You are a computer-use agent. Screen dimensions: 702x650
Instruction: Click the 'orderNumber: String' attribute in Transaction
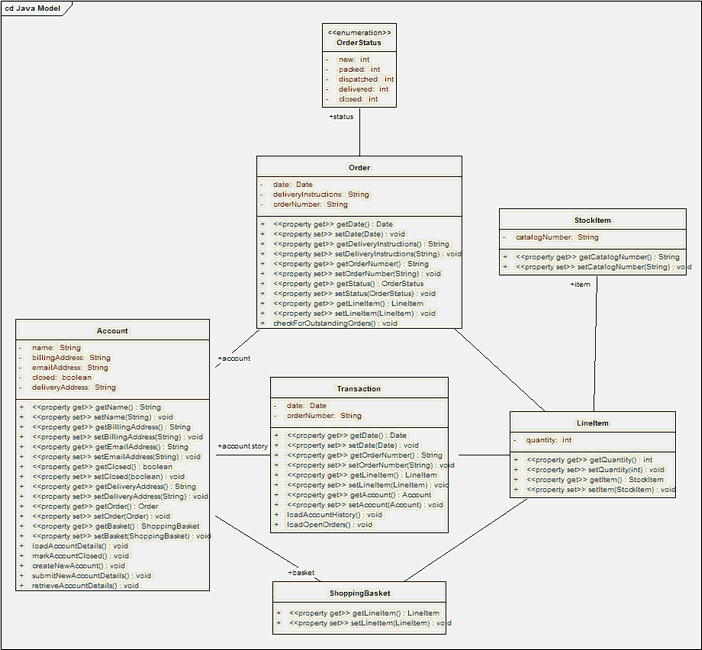(x=324, y=415)
